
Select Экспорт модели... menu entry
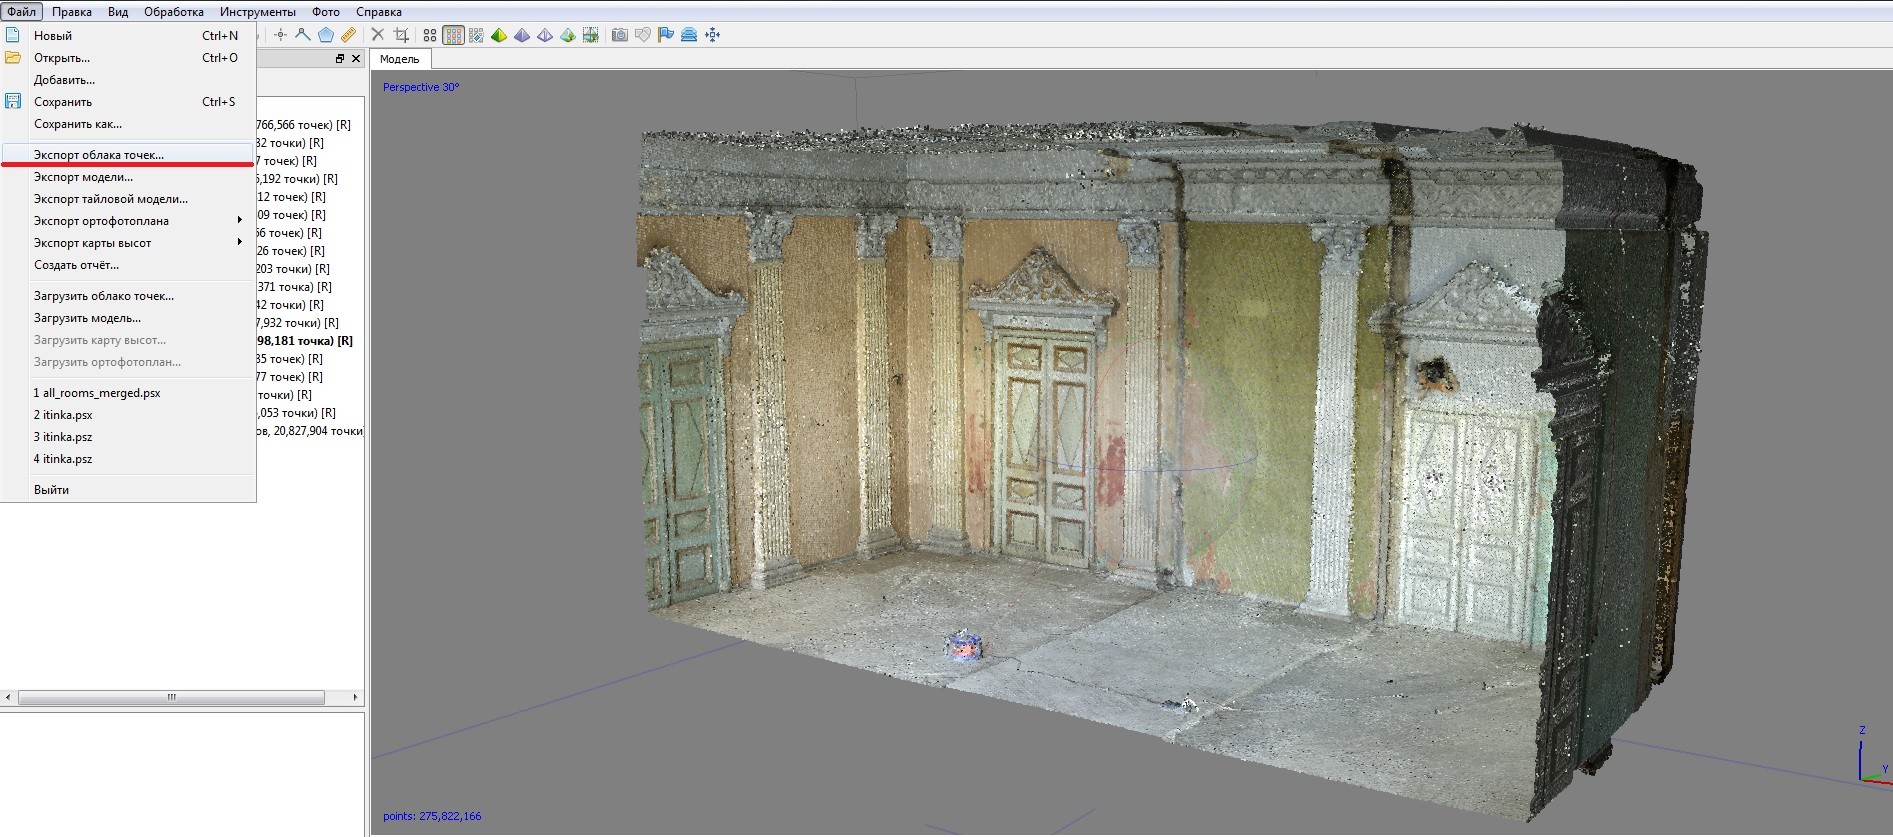[128, 177]
